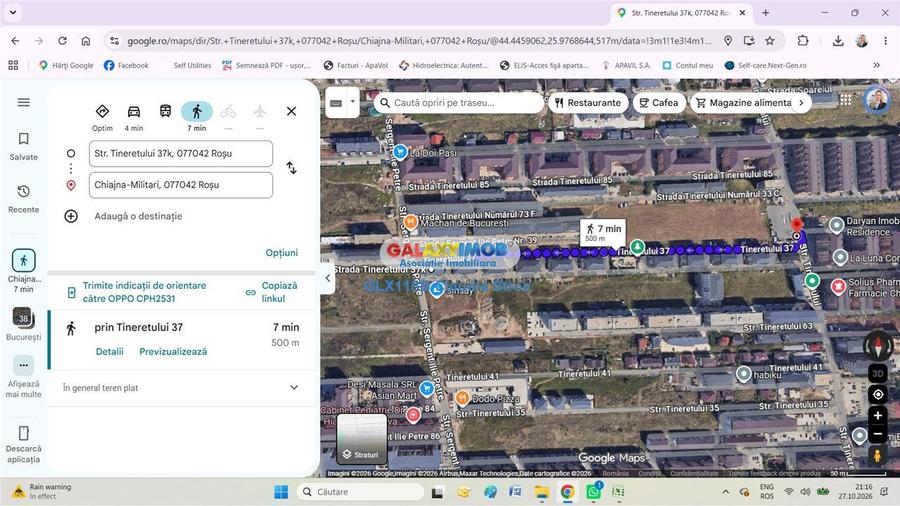The image size is (900, 506).
Task: Bookmark this page with star icon
Action: (x=770, y=41)
